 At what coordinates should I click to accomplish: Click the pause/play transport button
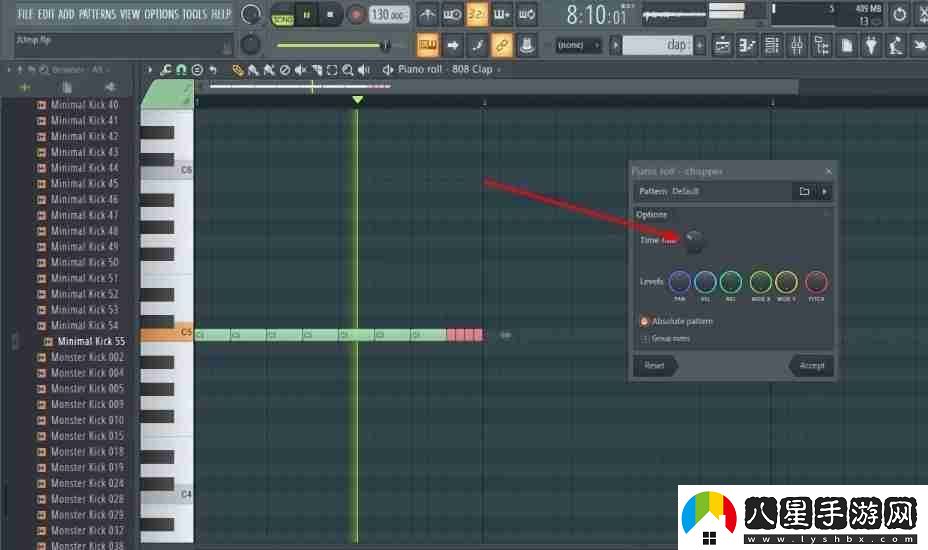(307, 15)
